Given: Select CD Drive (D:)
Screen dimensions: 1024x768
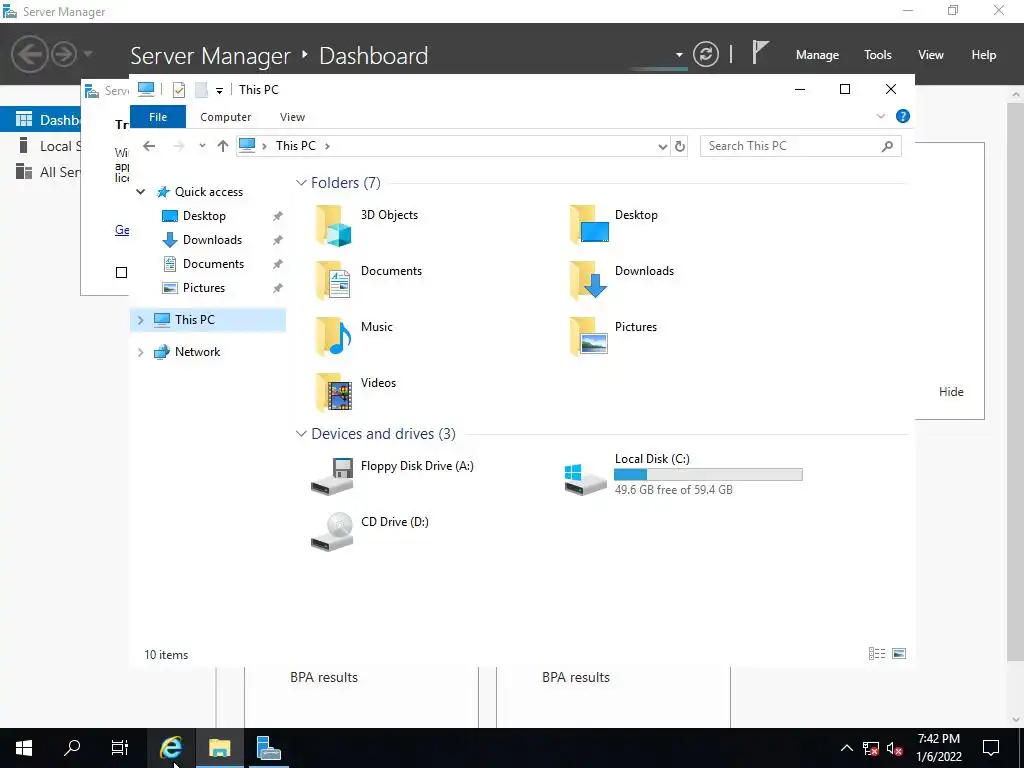Looking at the screenshot, I should [370, 532].
